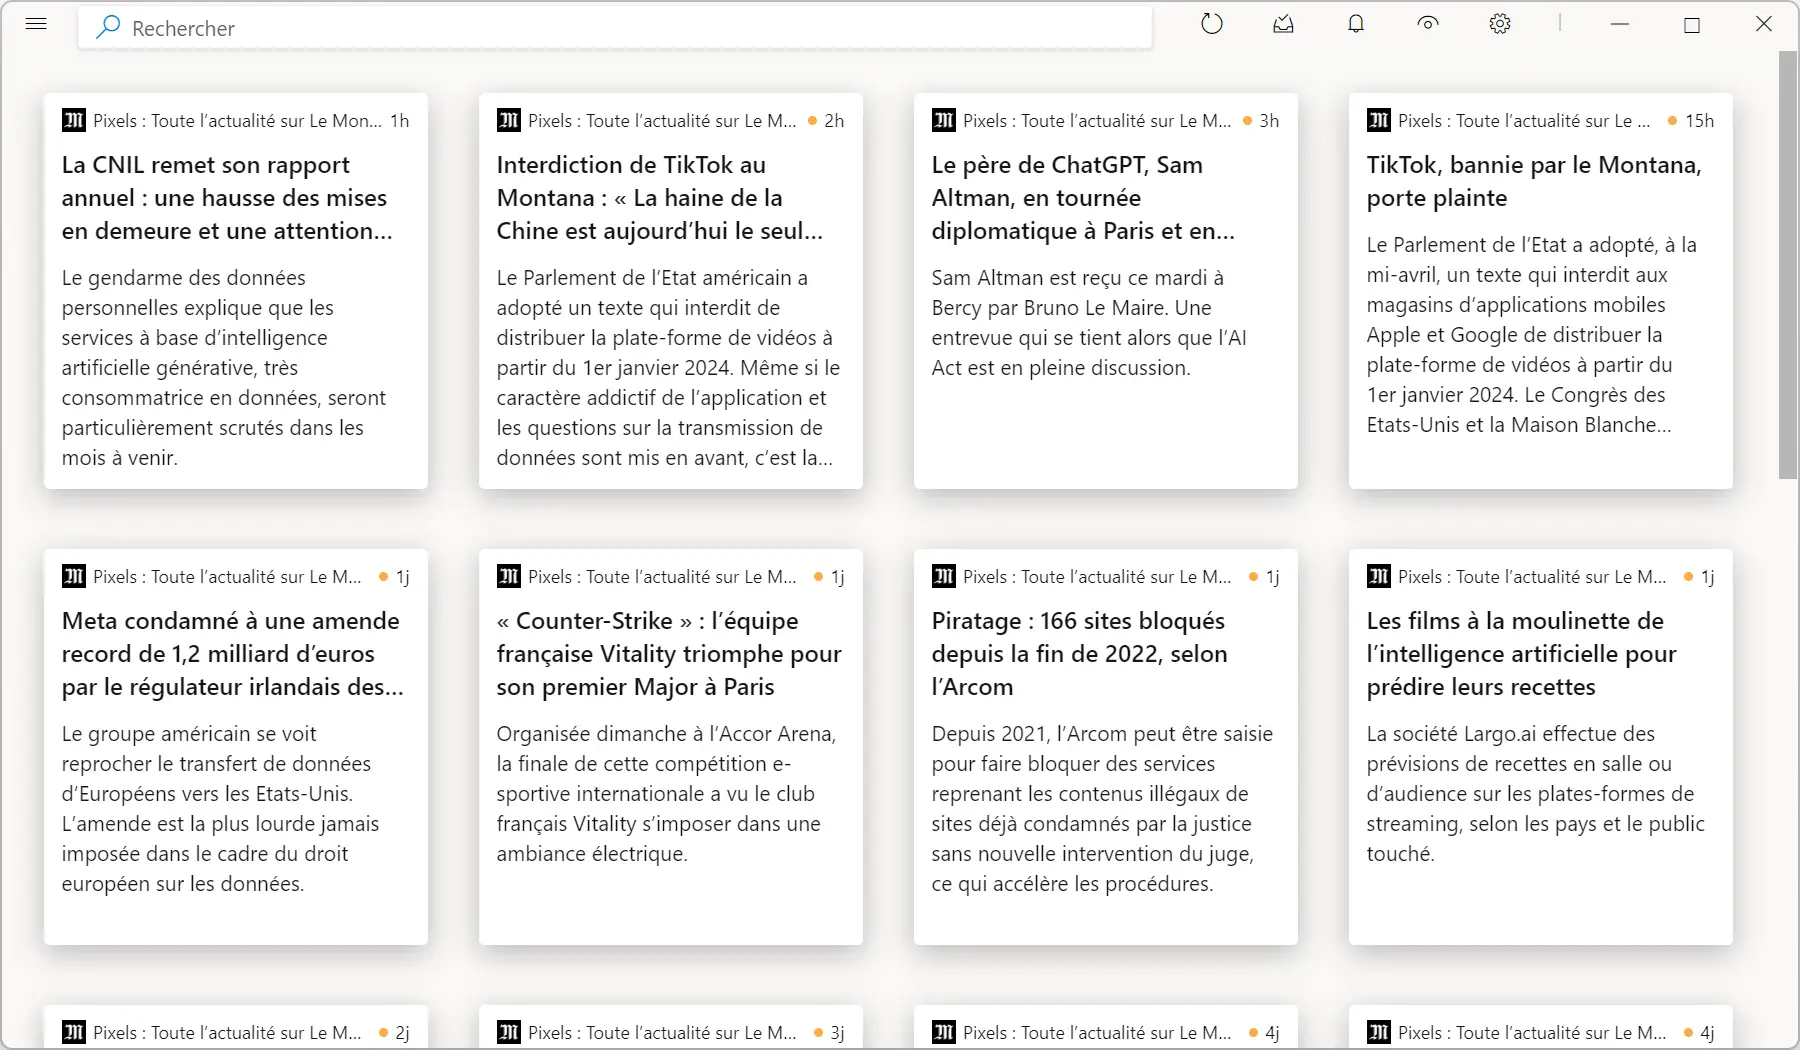Screen dimensions: 1800x1050
Task: Click summary 'La société Largo.ai effectue des prévisions'
Action: (x=1536, y=794)
